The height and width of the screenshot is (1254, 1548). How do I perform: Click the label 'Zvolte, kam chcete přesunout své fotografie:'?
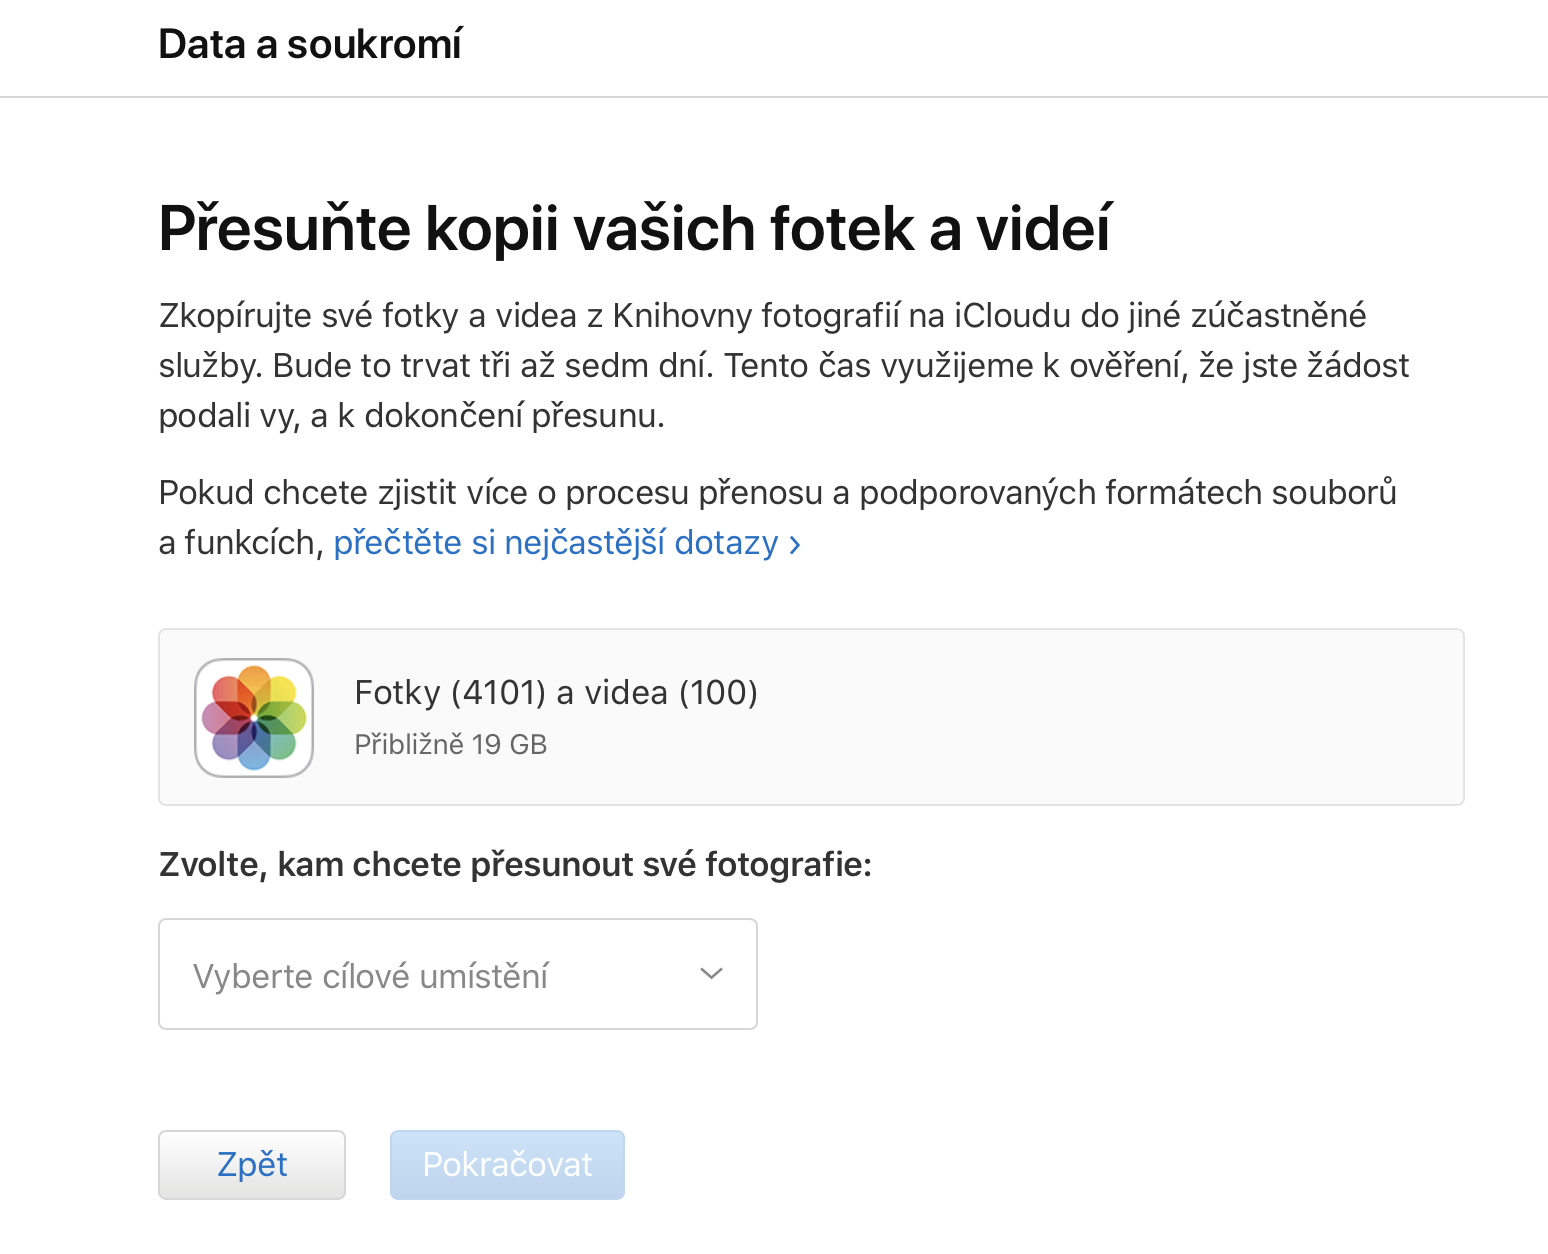(515, 864)
